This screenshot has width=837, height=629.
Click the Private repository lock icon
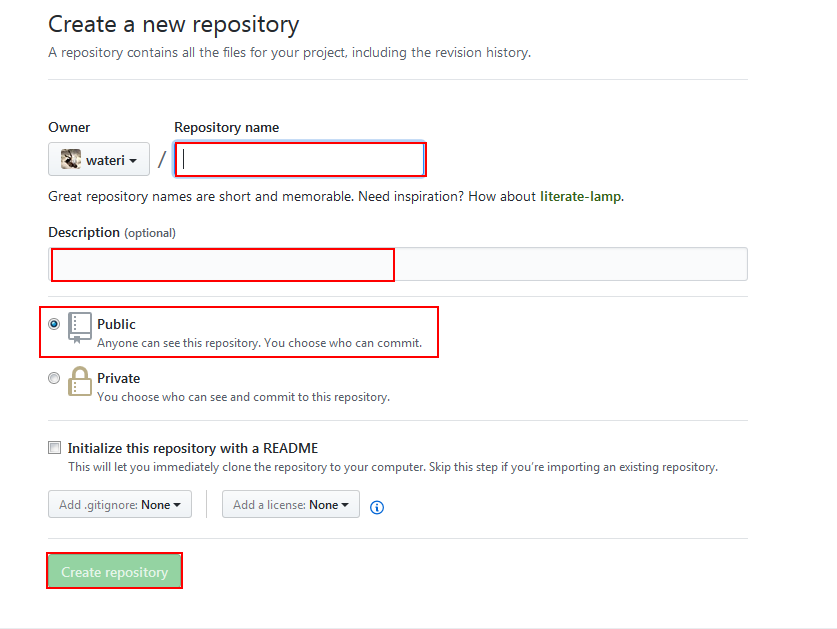point(80,381)
